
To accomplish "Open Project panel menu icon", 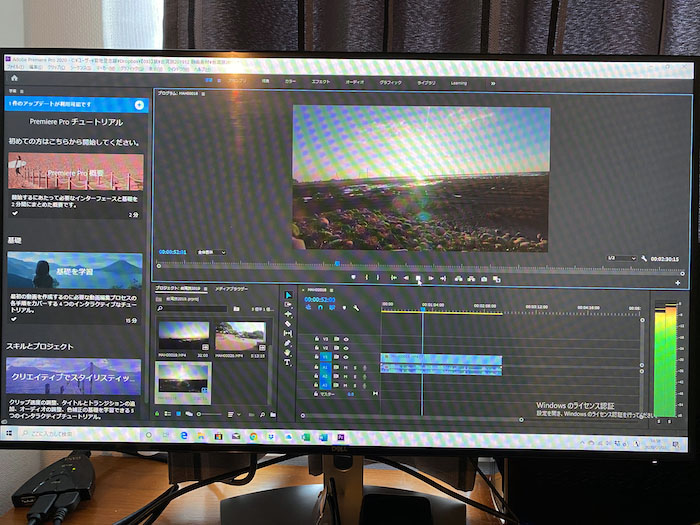I will pos(205,288).
